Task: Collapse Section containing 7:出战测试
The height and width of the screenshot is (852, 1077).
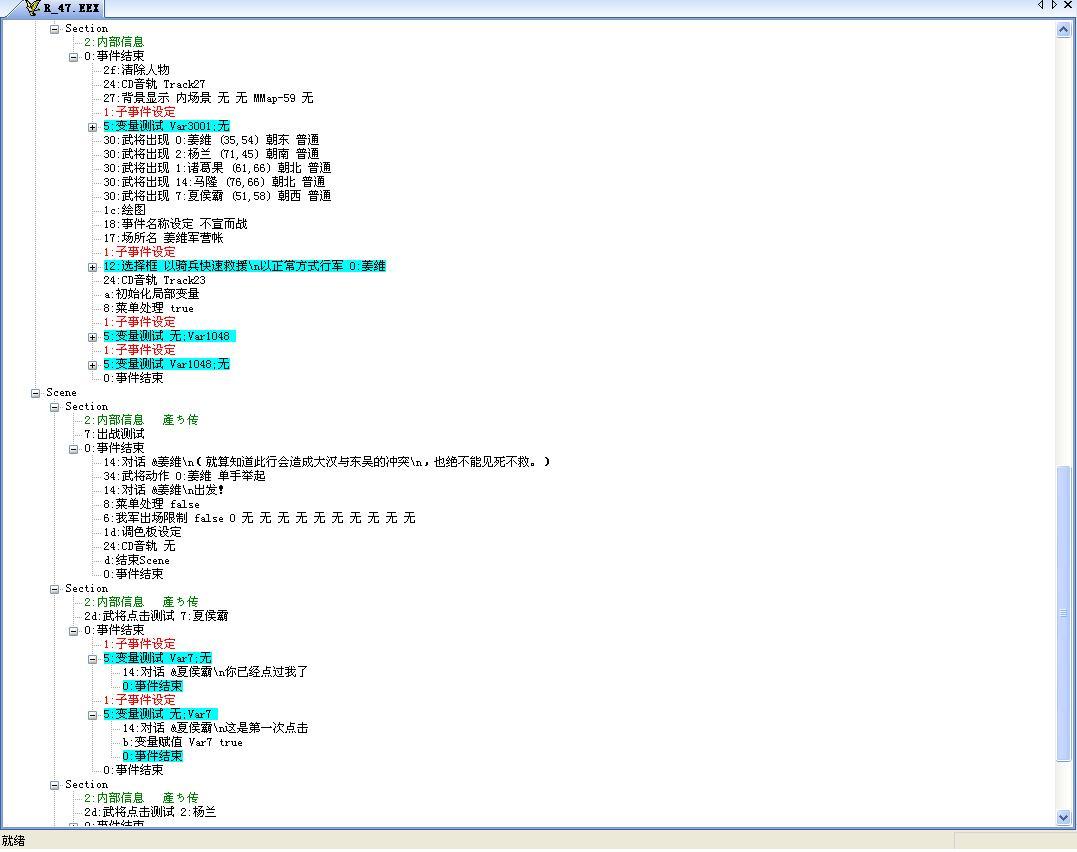Action: (54, 407)
